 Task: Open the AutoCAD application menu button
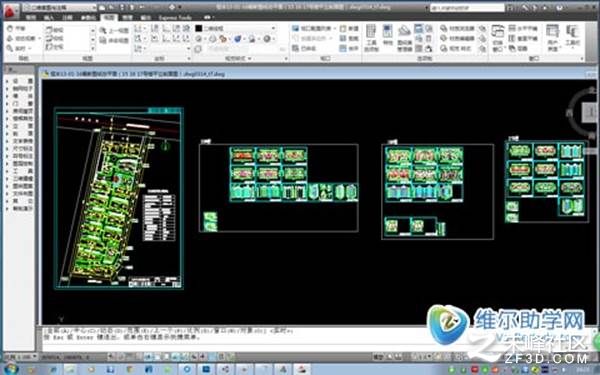(11, 10)
